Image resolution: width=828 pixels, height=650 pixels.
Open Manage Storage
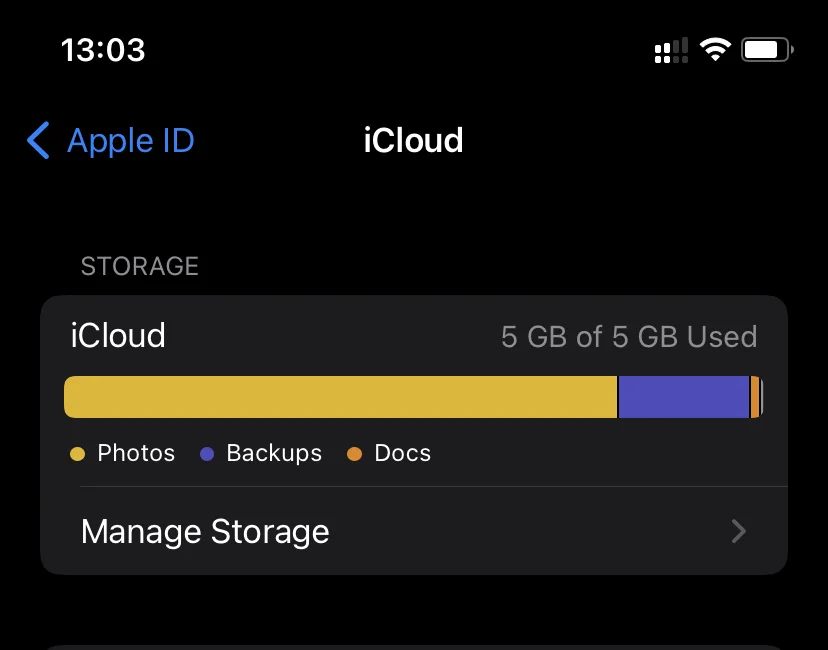414,531
